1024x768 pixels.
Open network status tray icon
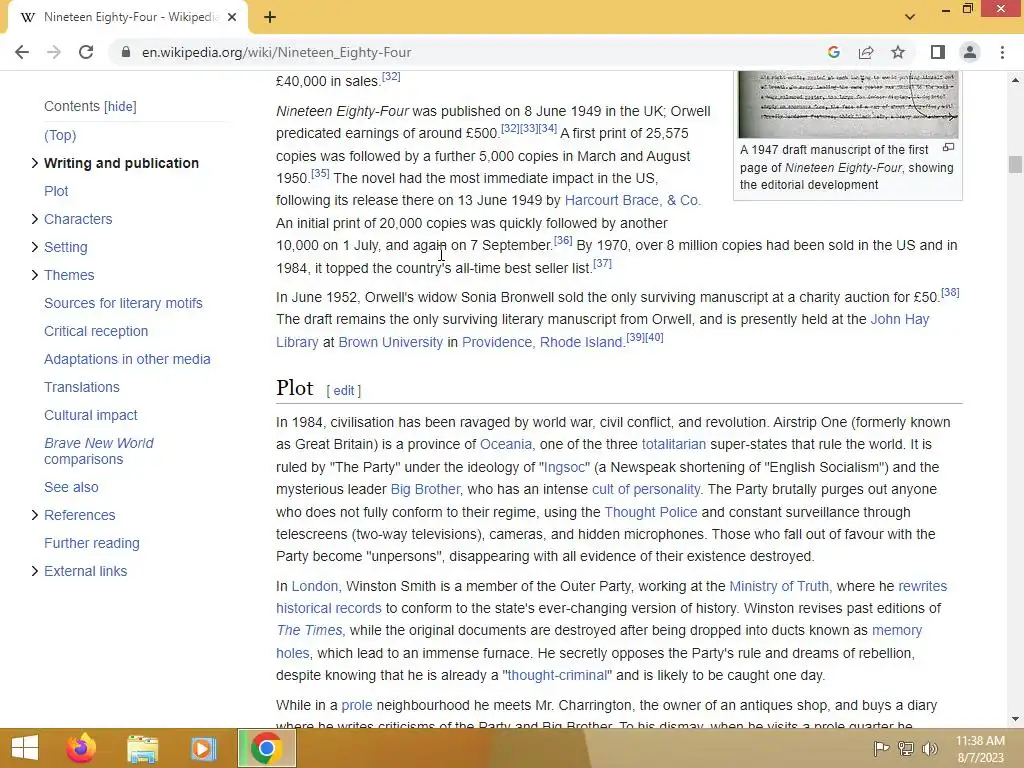[x=906, y=748]
